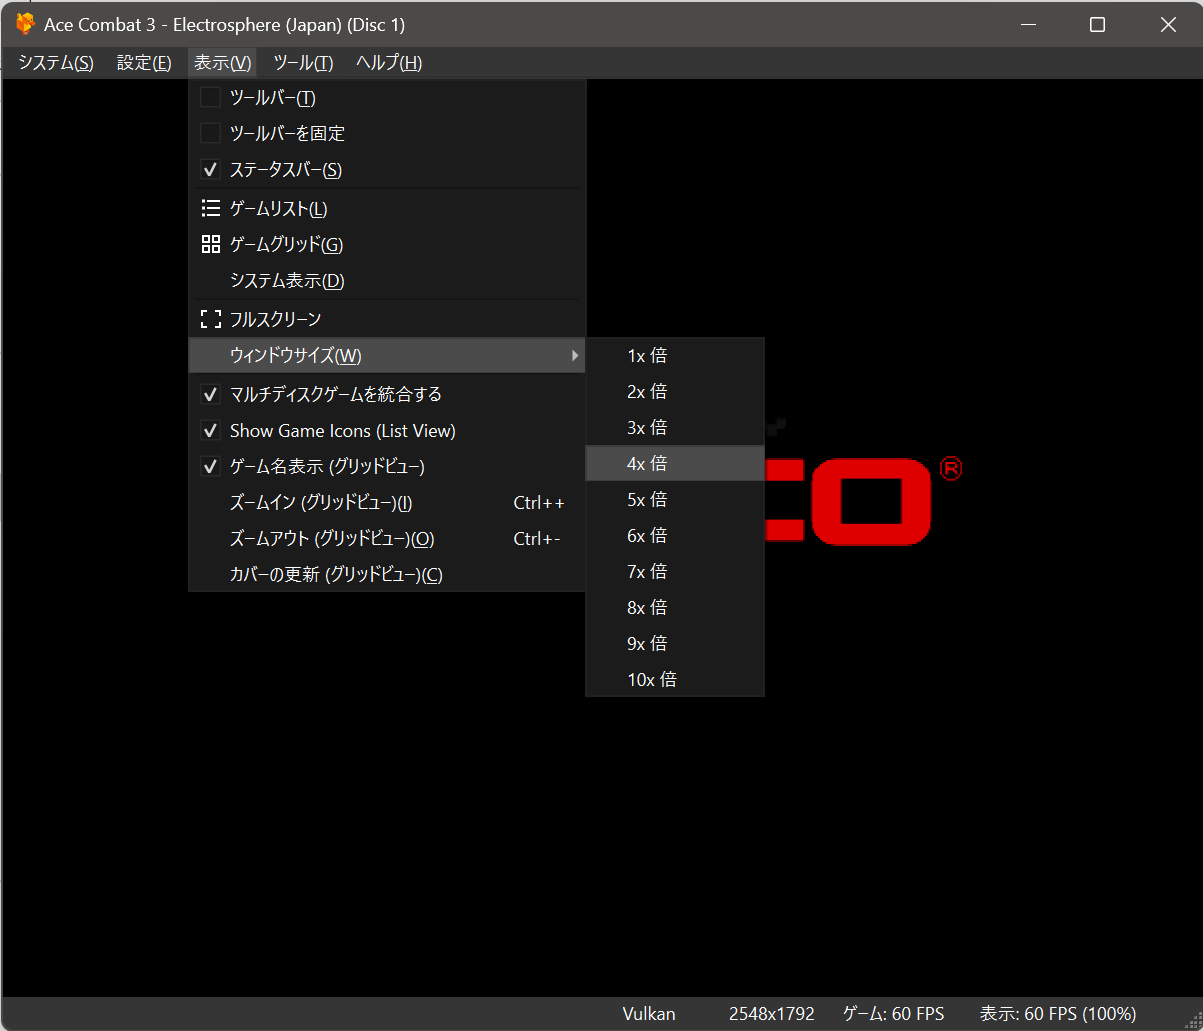Expand the ウィンドウサイズ submenu arrow
This screenshot has width=1203, height=1031.
[x=574, y=355]
